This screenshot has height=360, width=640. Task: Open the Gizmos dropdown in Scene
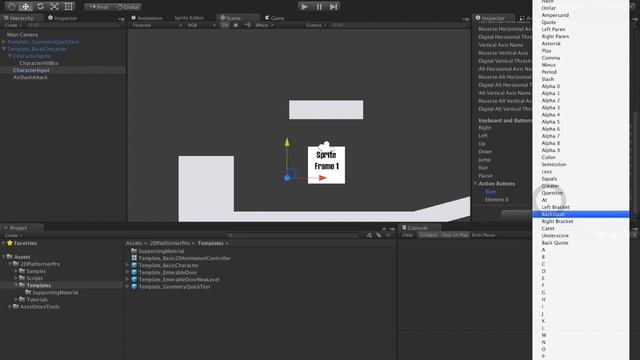point(316,25)
